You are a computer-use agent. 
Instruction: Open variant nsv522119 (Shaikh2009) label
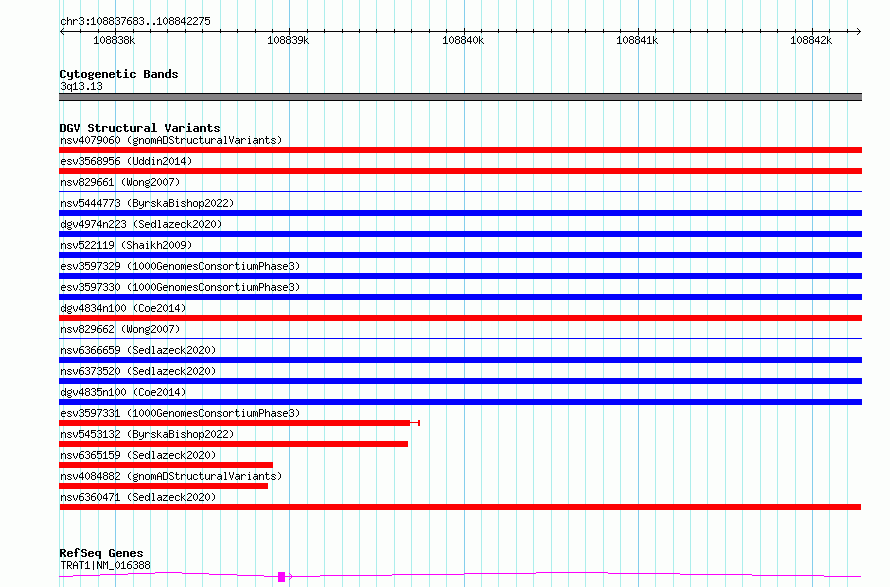(126, 245)
